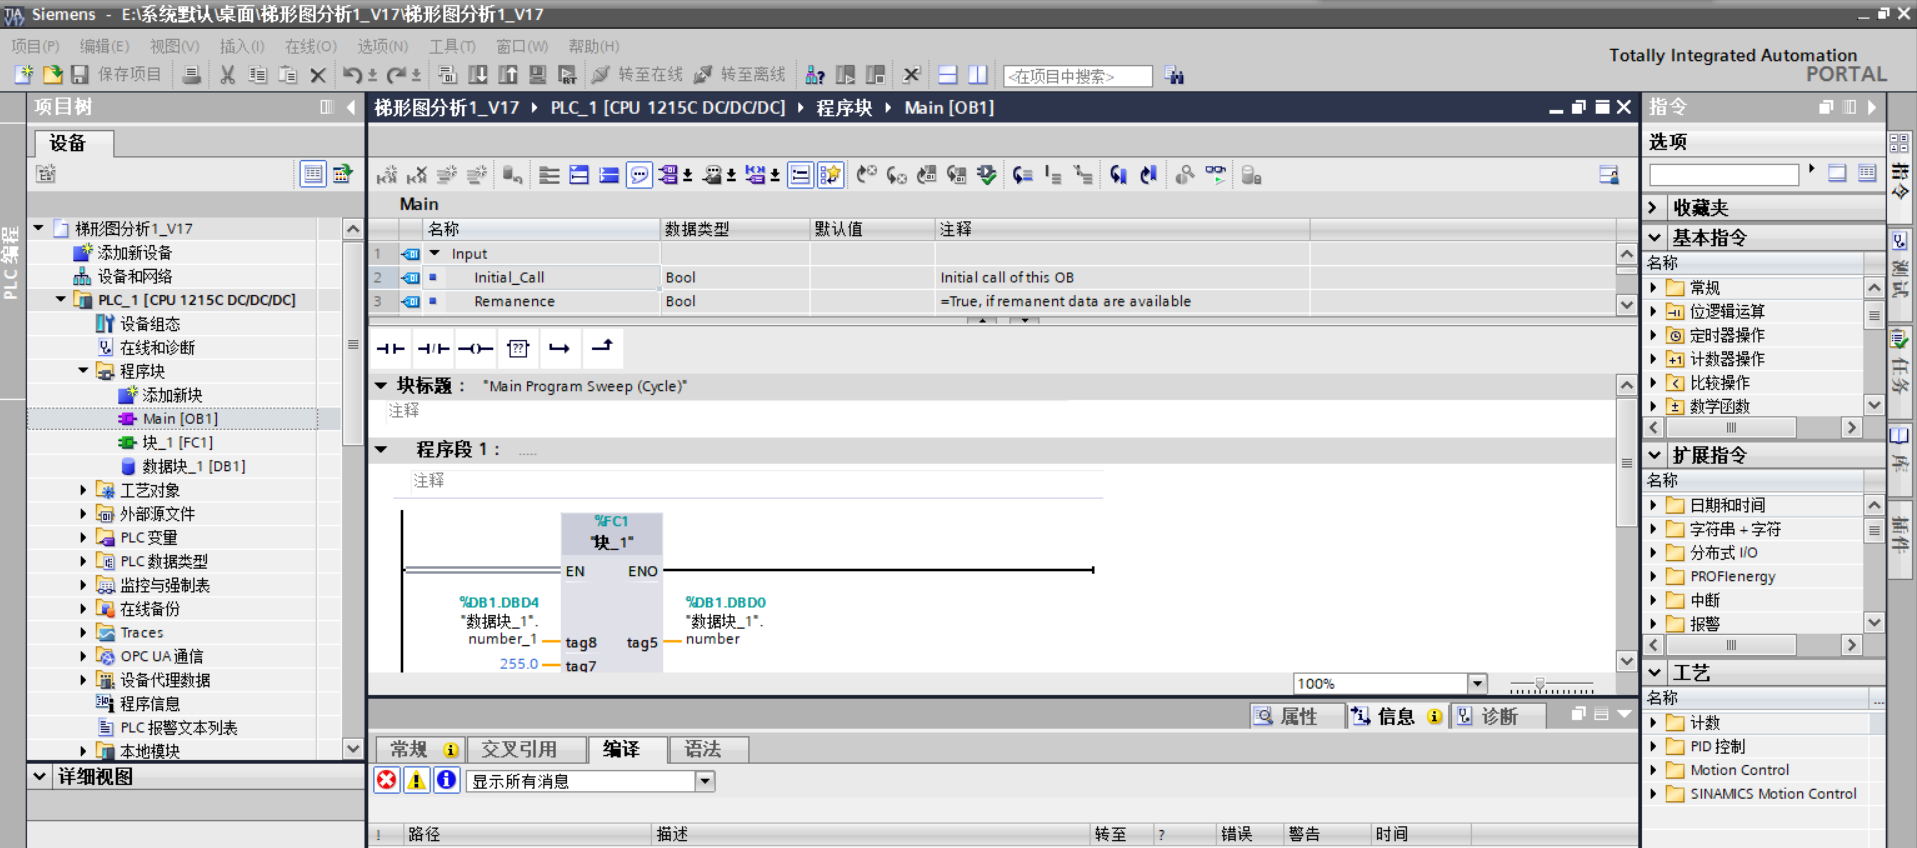Start simulation via the toolbar icon

(538, 75)
